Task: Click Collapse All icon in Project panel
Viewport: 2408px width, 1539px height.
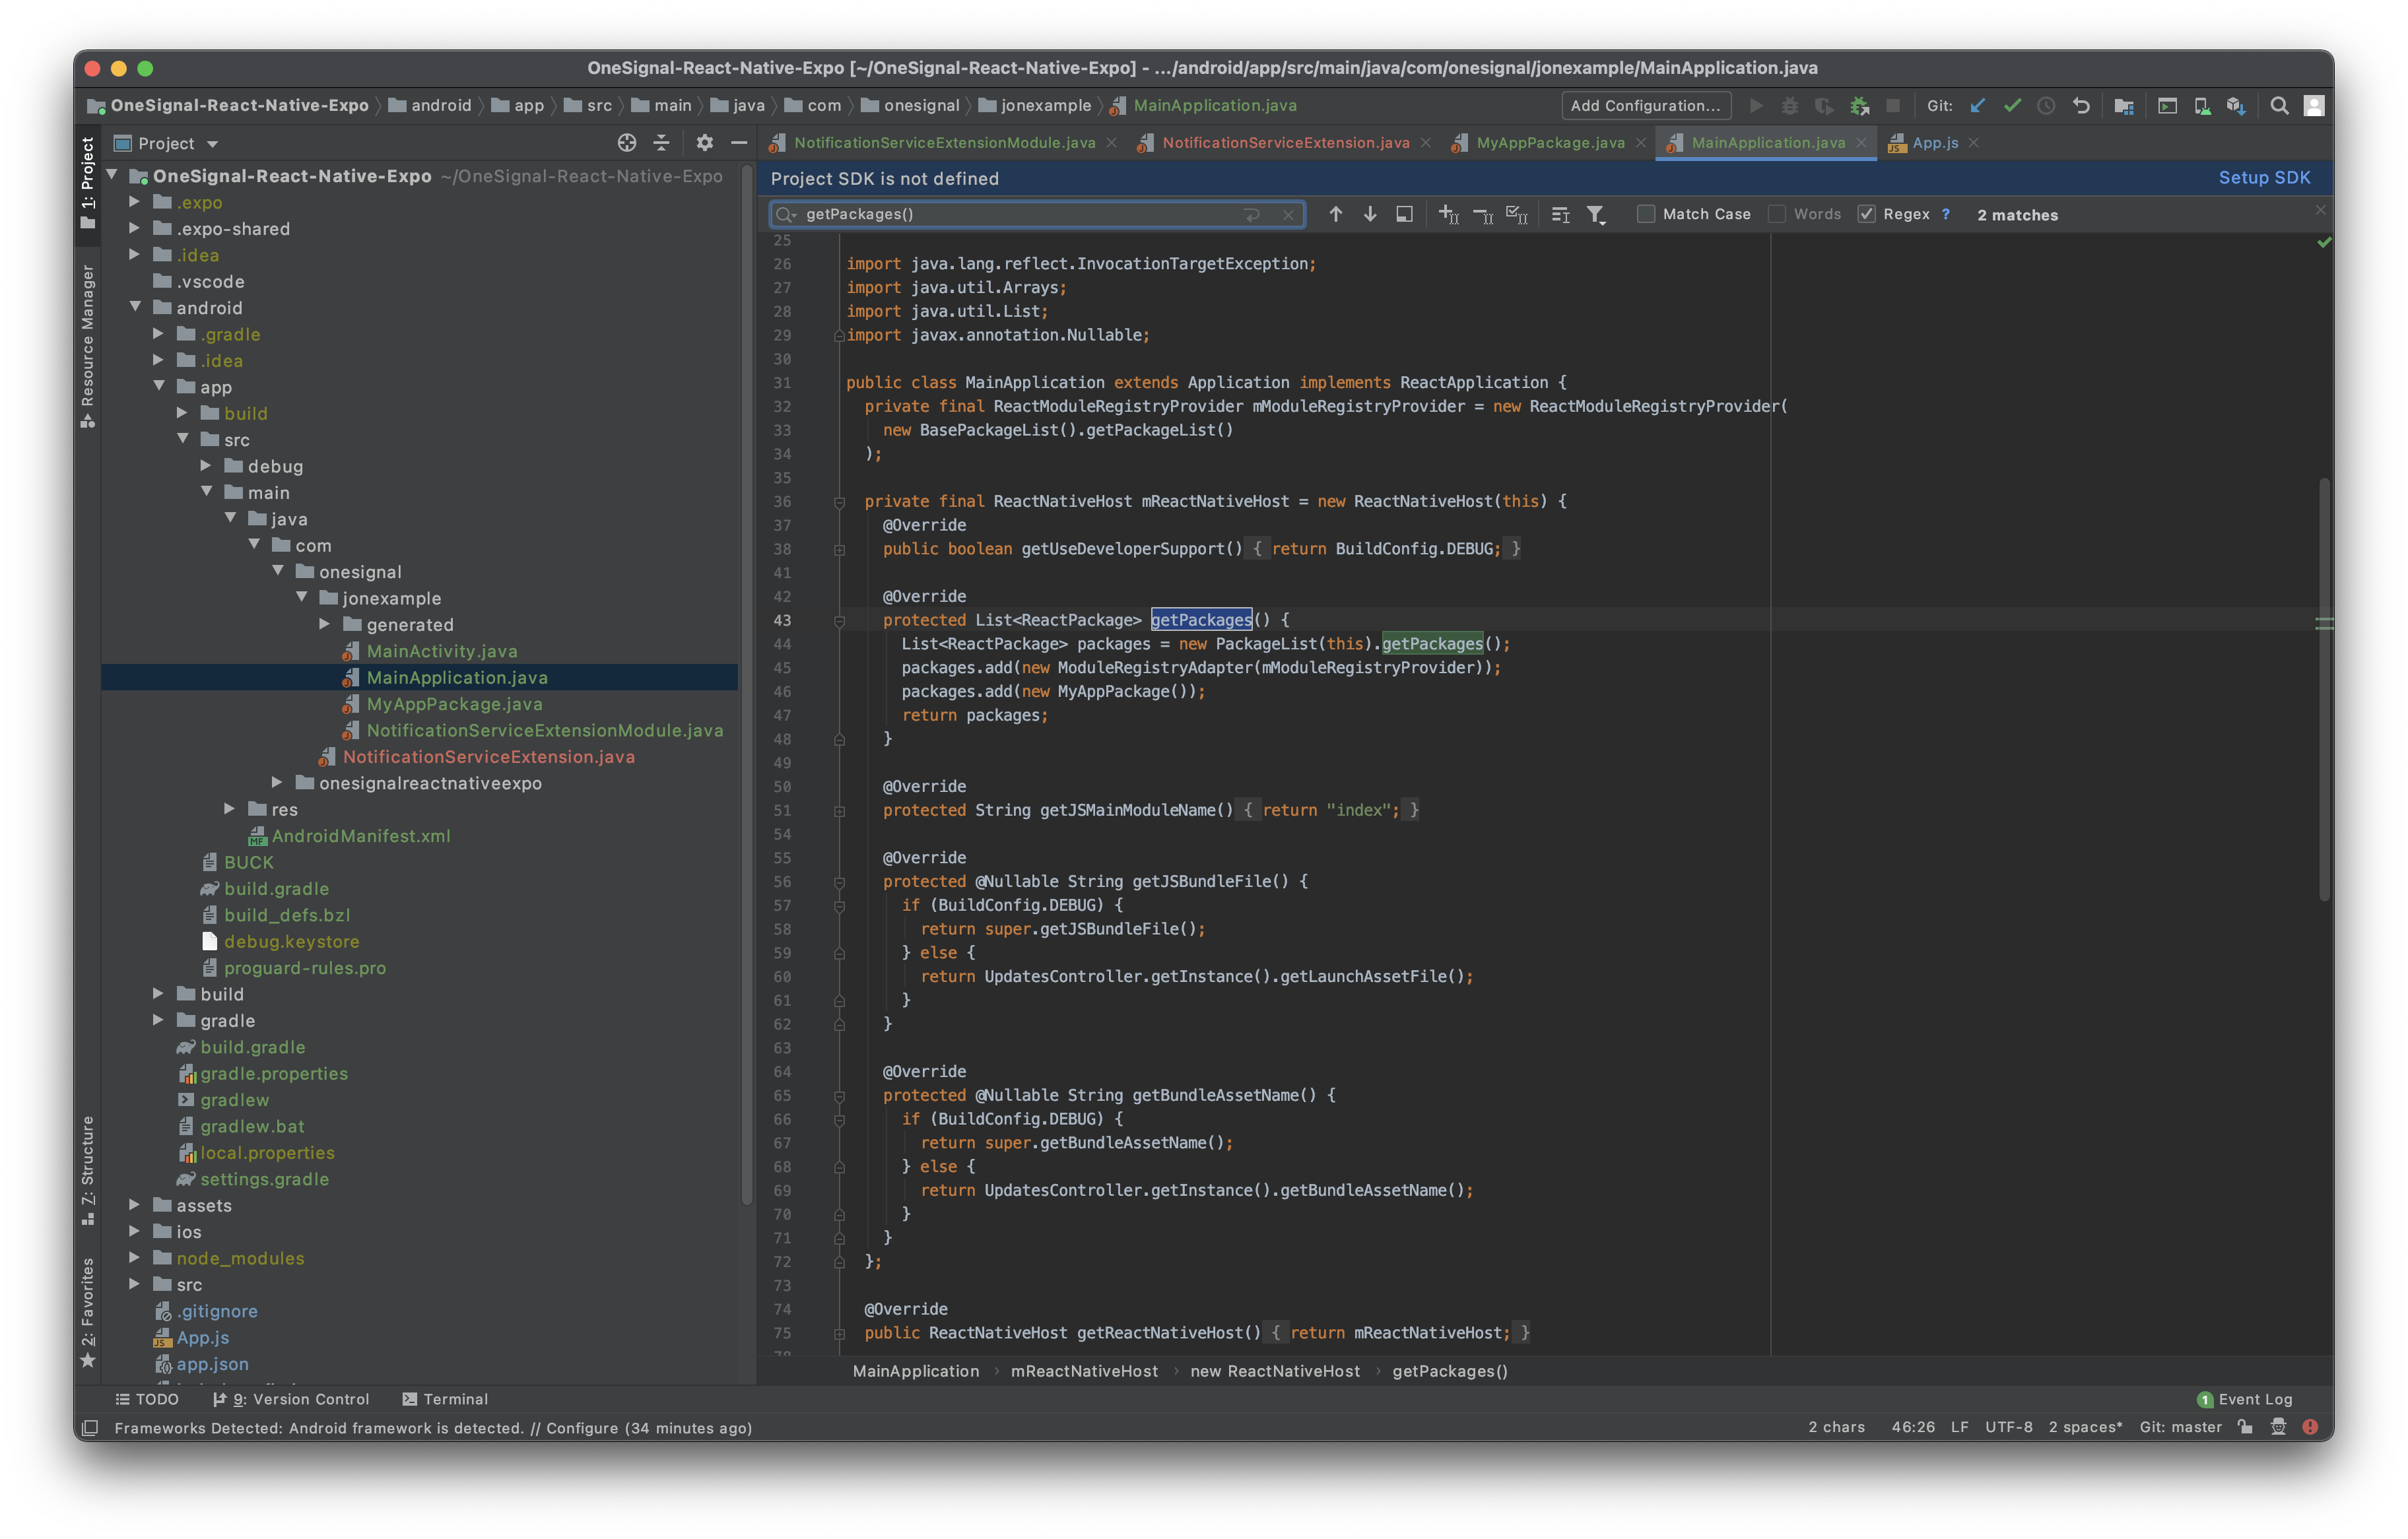Action: pos(661,143)
